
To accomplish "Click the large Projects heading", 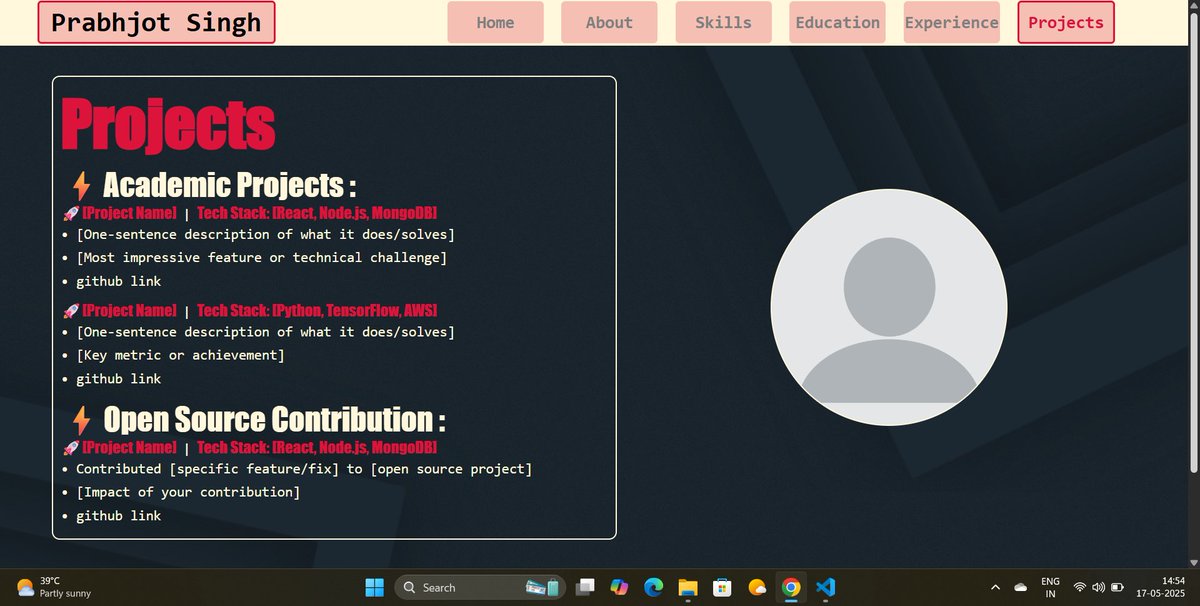I will [x=168, y=124].
